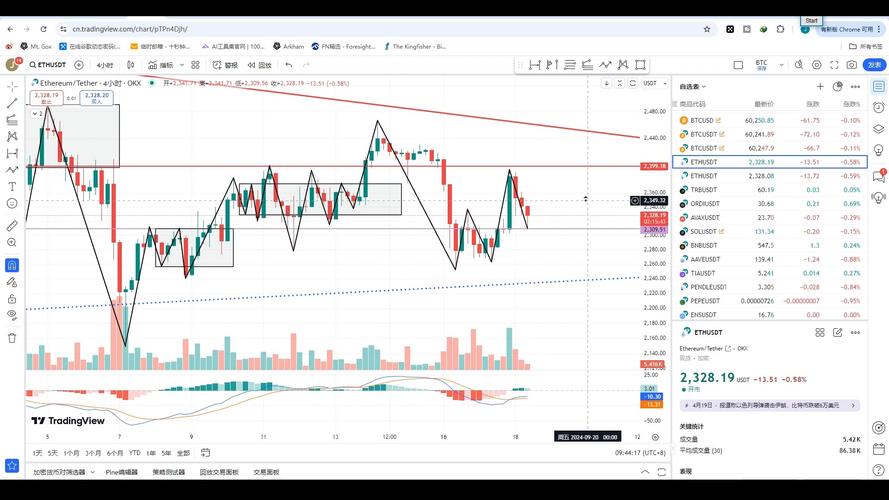Open the 4小时 interval selector
This screenshot has height=500, width=889.
point(104,65)
